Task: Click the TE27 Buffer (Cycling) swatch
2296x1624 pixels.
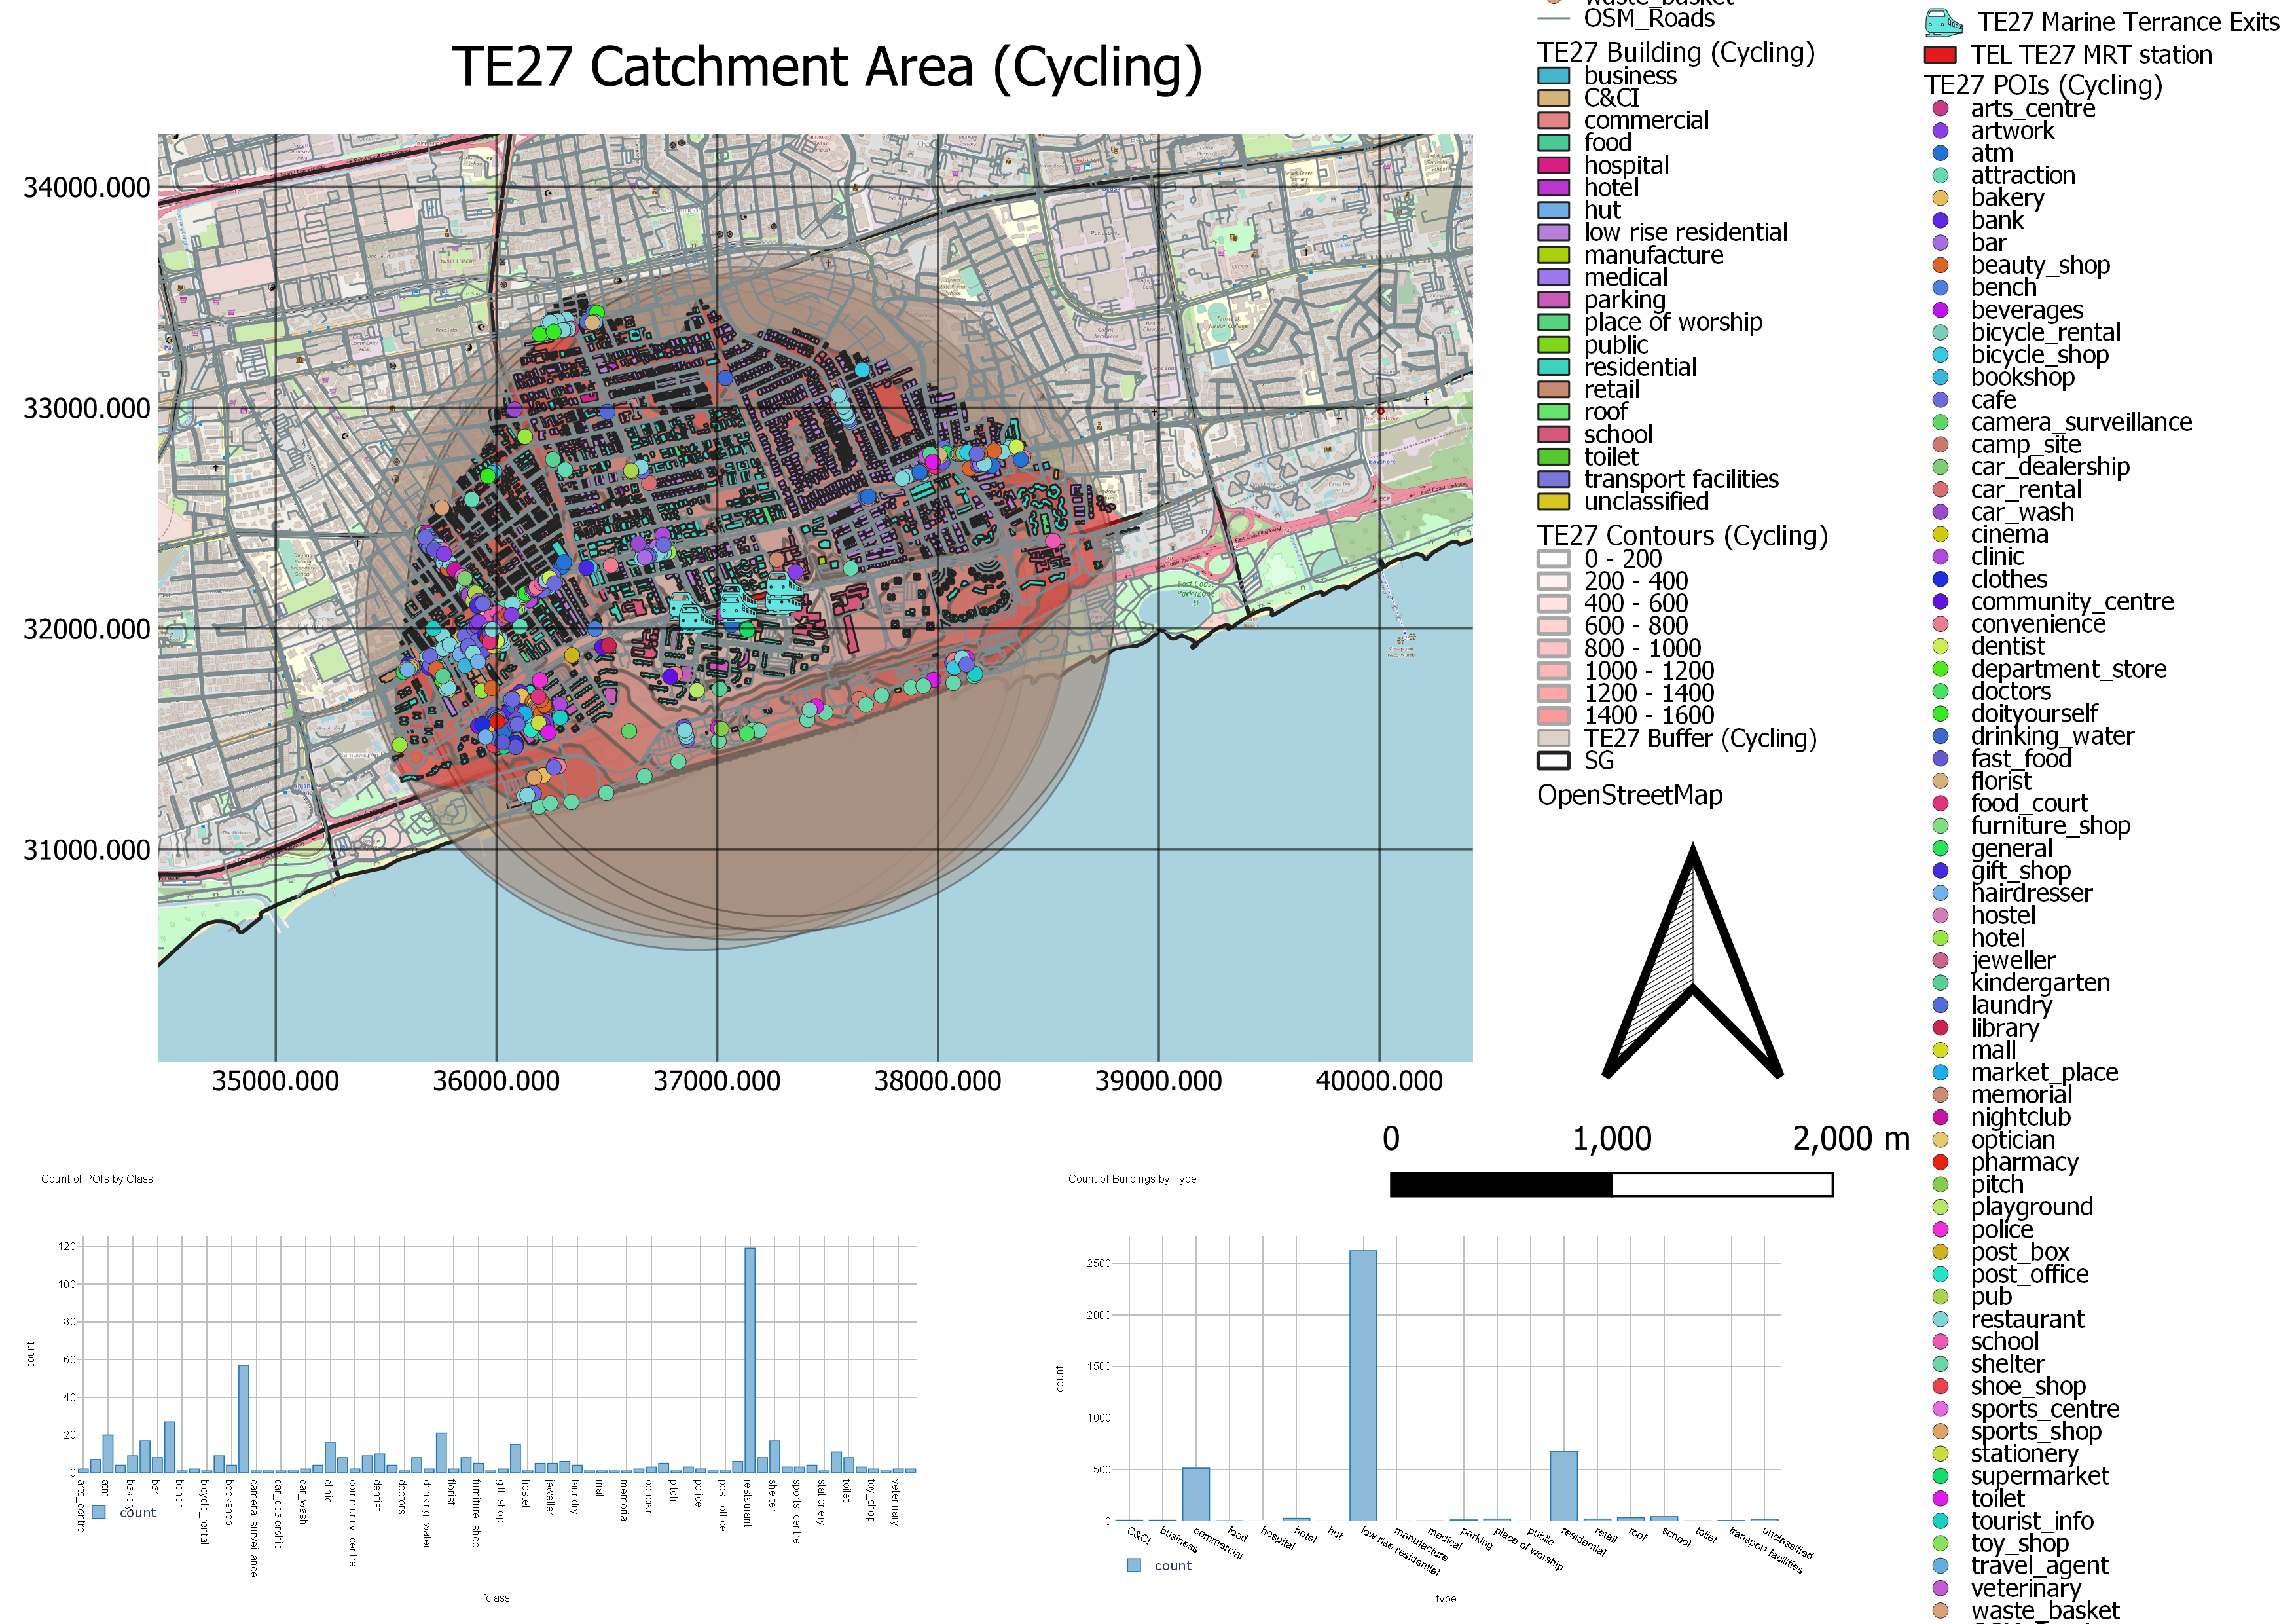Action: [x=1553, y=739]
